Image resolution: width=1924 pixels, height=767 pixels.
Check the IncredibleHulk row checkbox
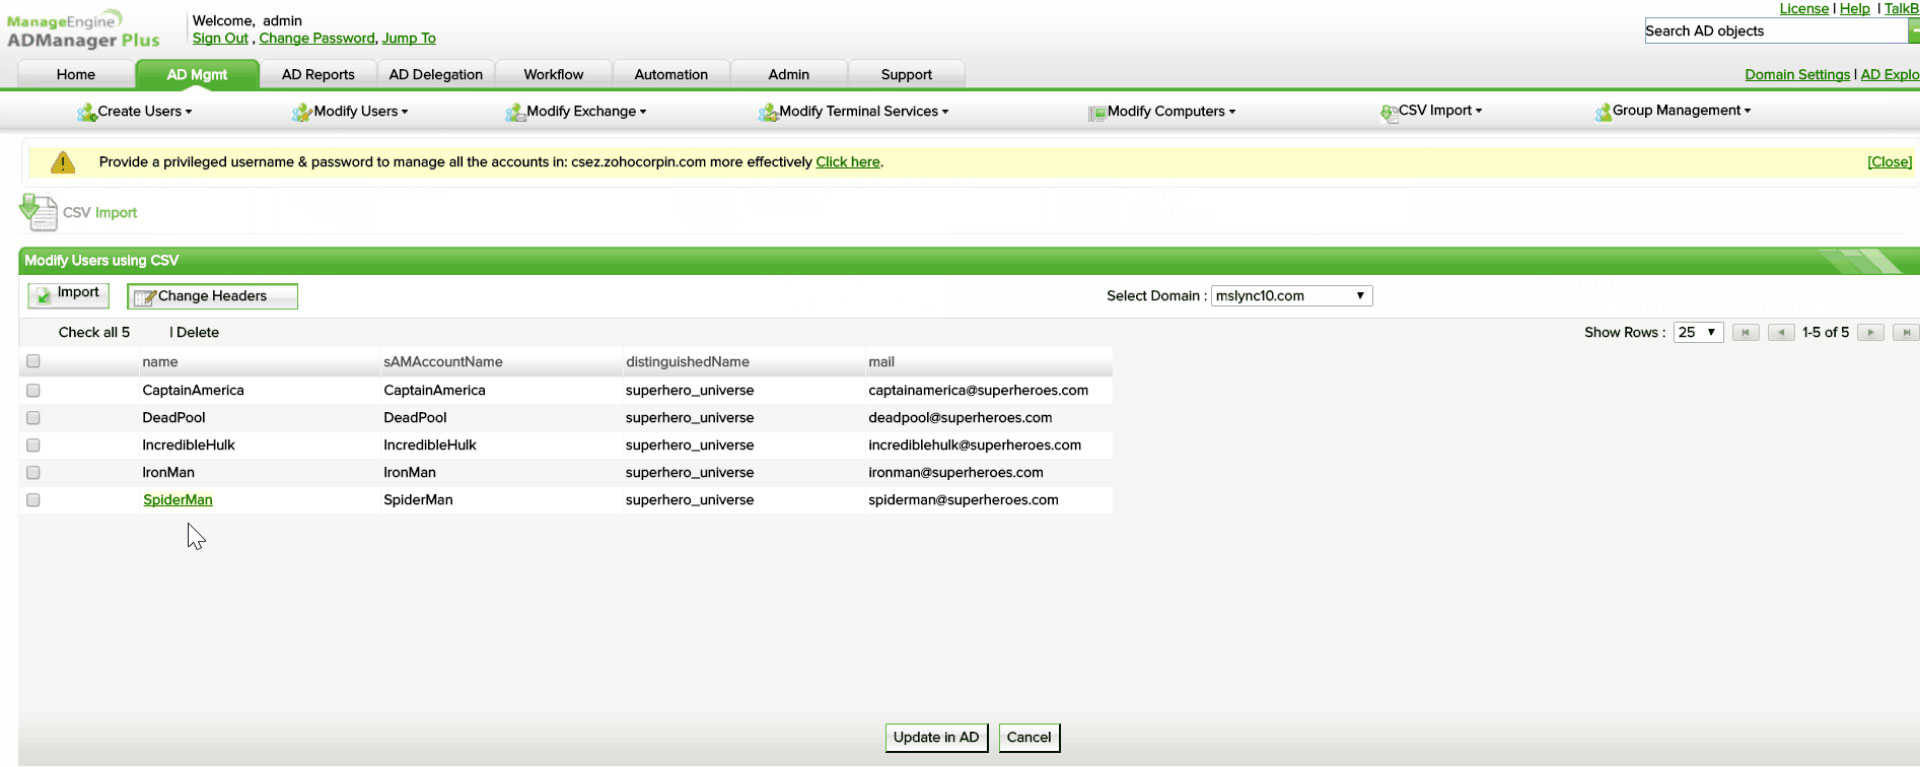pos(33,445)
